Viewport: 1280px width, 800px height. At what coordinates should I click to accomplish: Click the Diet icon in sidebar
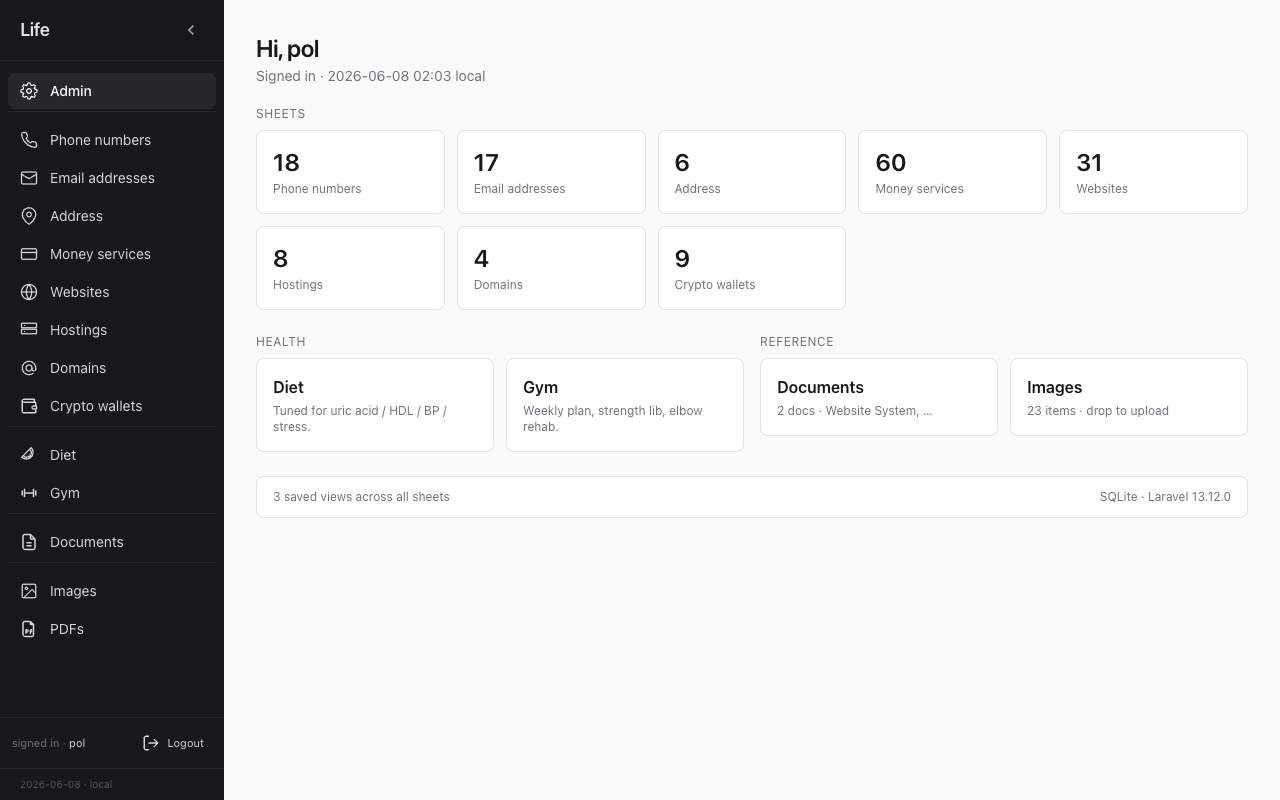[x=29, y=455]
